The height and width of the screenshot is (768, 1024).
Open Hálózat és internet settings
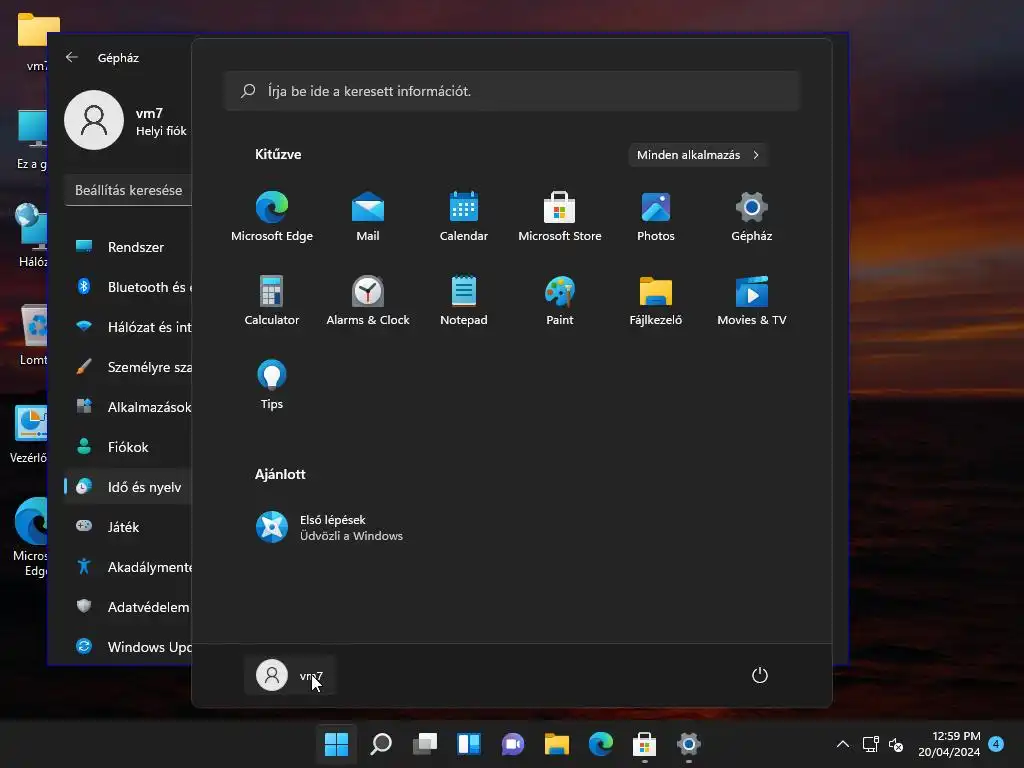pos(128,327)
